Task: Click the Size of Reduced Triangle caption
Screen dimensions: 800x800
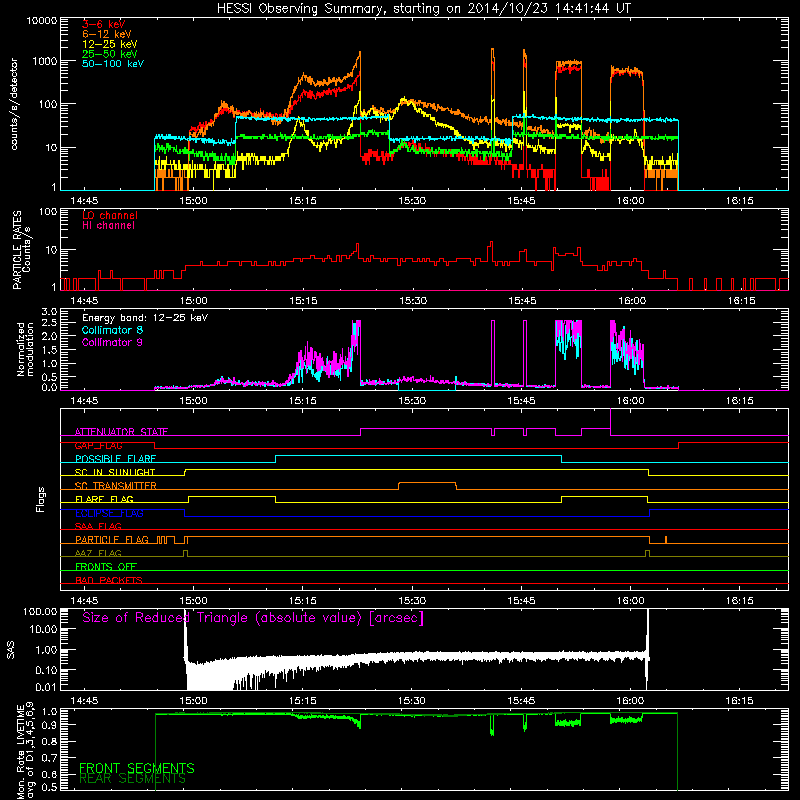Action: 253,618
